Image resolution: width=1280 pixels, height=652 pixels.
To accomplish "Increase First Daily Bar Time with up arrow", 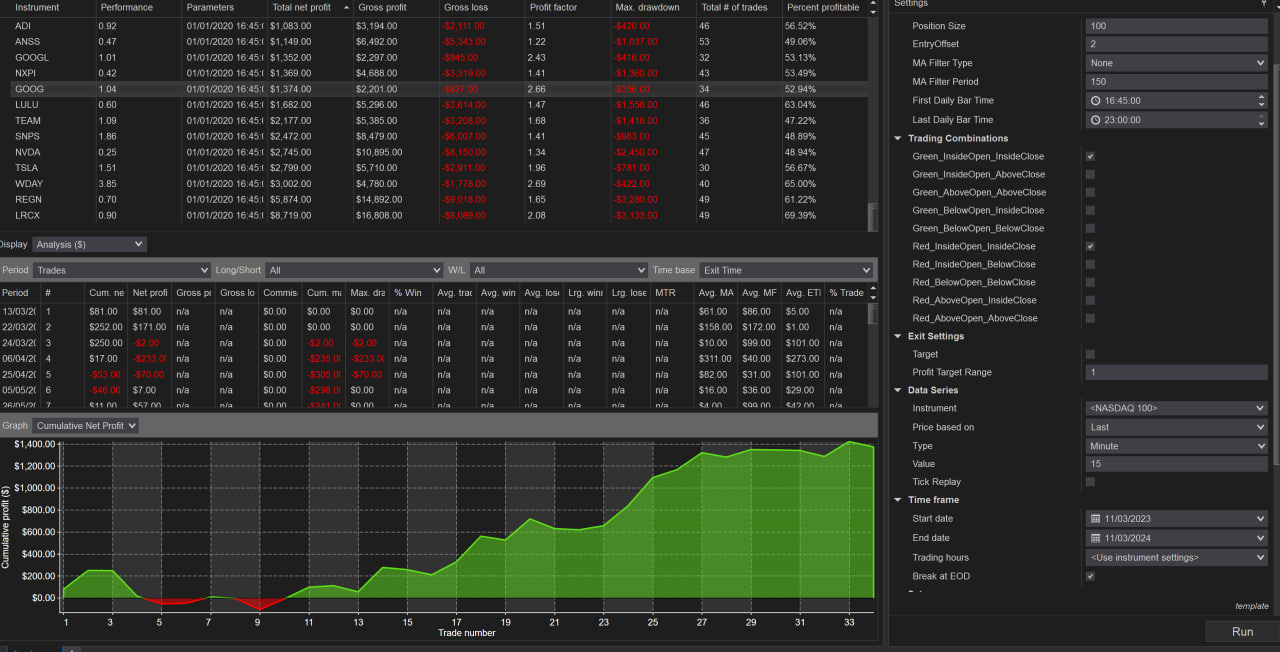I will coord(1261,97).
